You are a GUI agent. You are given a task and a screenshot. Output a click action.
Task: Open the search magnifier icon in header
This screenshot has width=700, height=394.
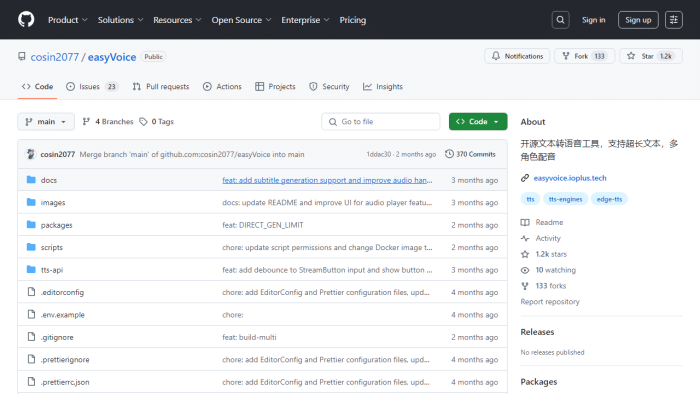tap(560, 20)
